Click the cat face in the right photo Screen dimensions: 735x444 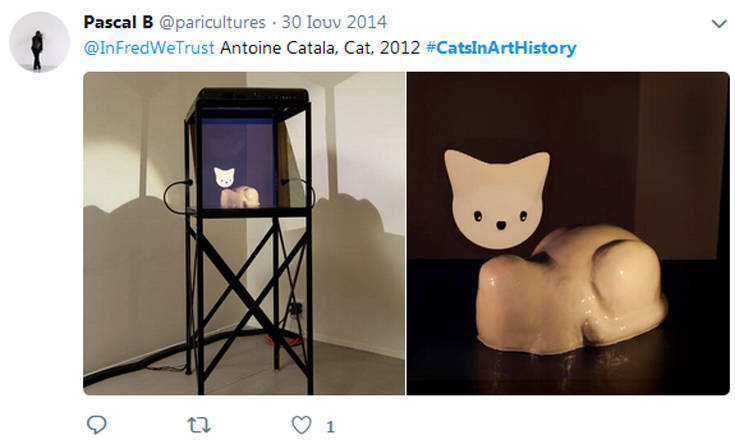(x=497, y=199)
